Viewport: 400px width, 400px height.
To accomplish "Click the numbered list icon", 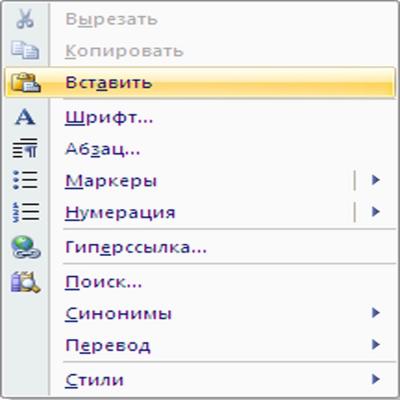I will [25, 212].
